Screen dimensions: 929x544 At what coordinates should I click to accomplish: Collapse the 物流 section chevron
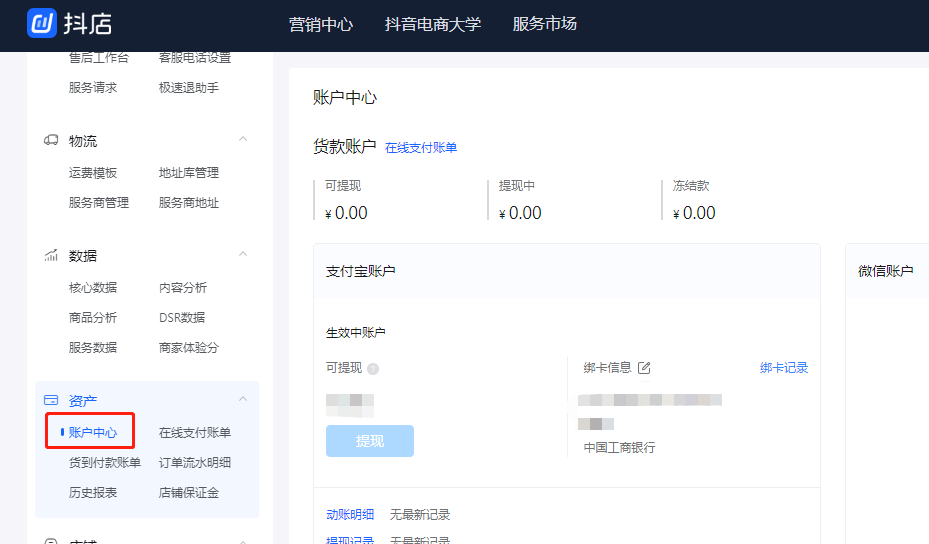[x=242, y=140]
